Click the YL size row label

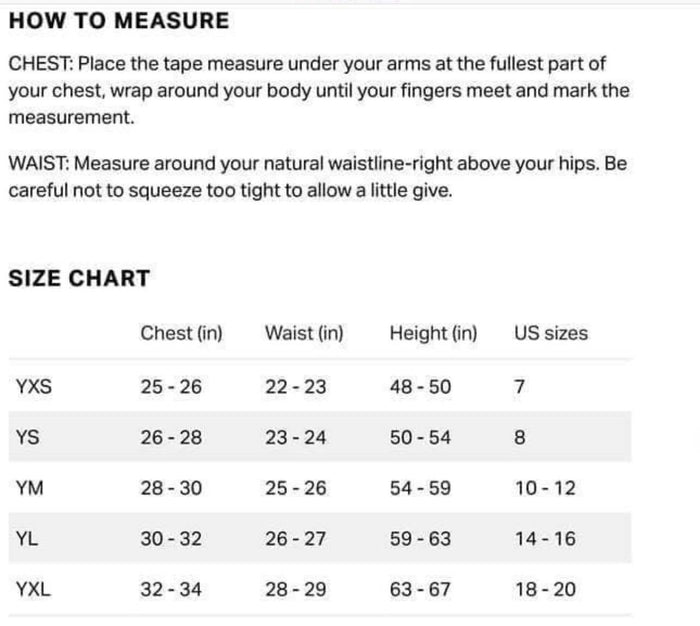pyautogui.click(x=27, y=538)
